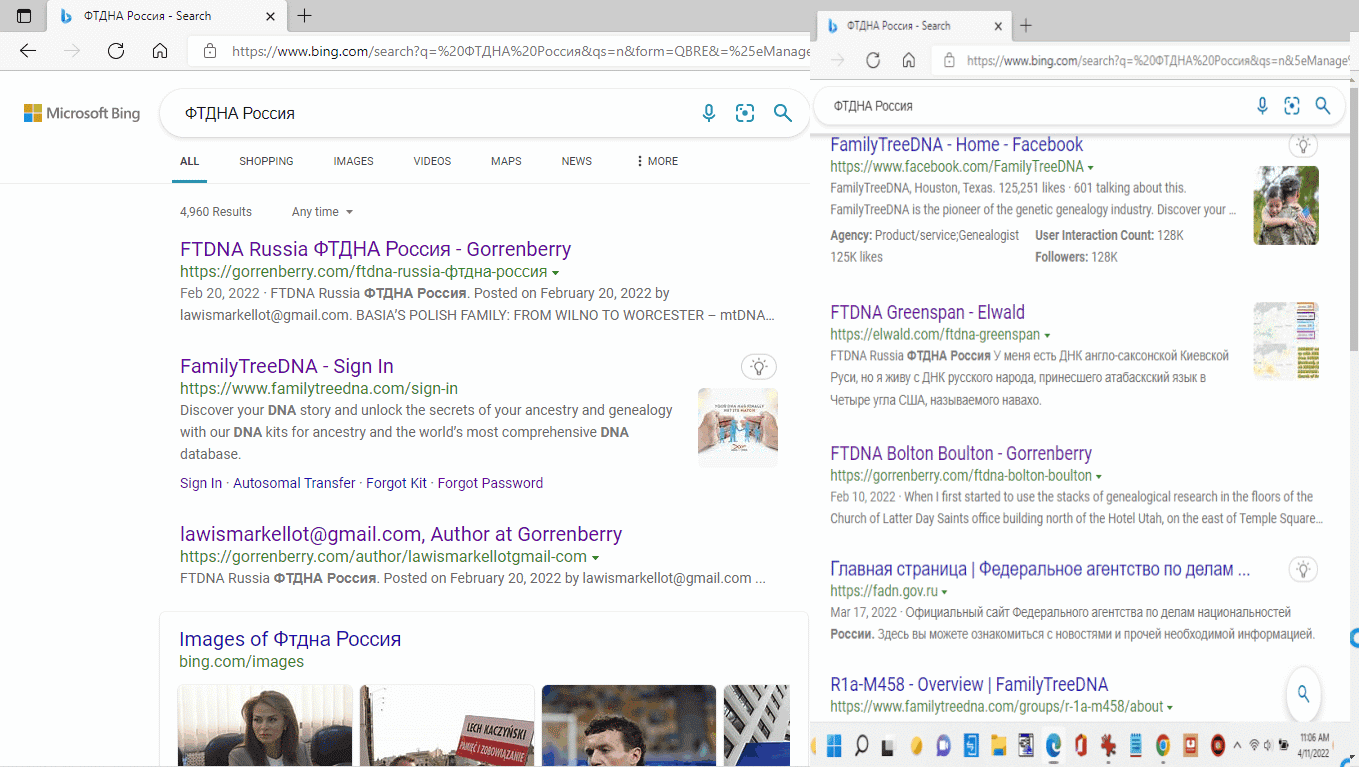The image size is (1359, 767).
Task: Expand dropdown arrow after gorrenberry.com/author URL
Action: tap(595, 557)
